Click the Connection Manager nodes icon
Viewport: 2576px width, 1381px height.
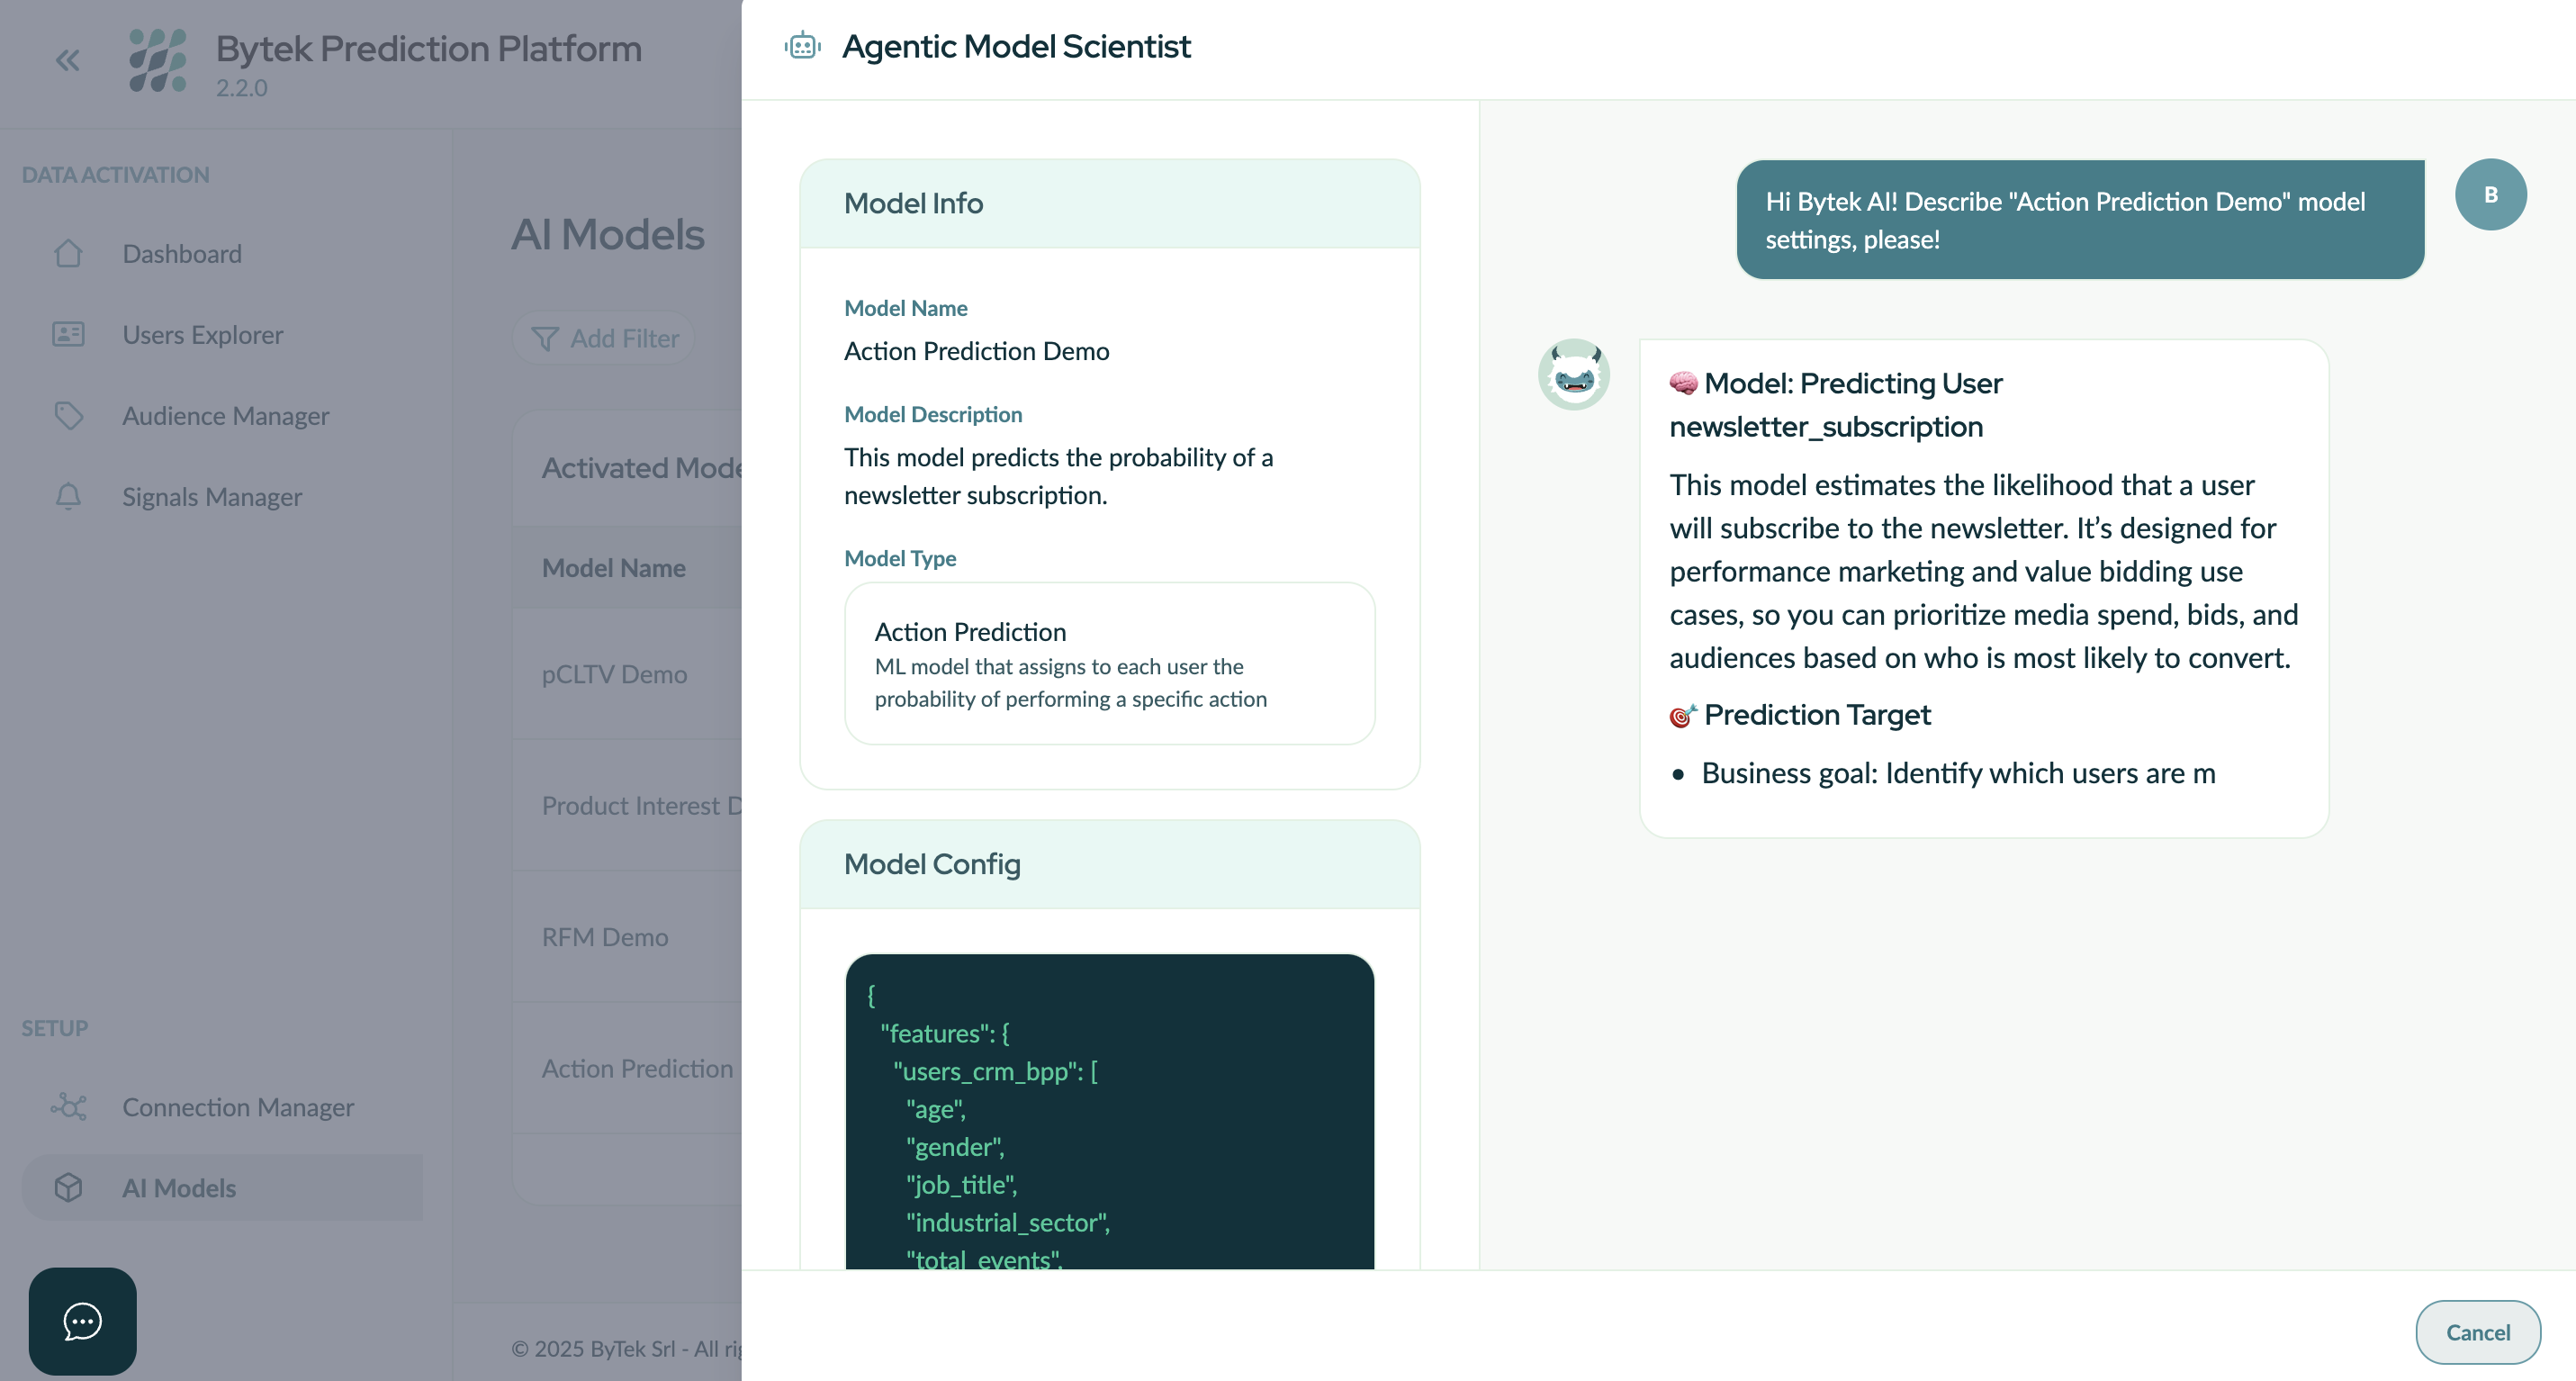pyautogui.click(x=68, y=1106)
